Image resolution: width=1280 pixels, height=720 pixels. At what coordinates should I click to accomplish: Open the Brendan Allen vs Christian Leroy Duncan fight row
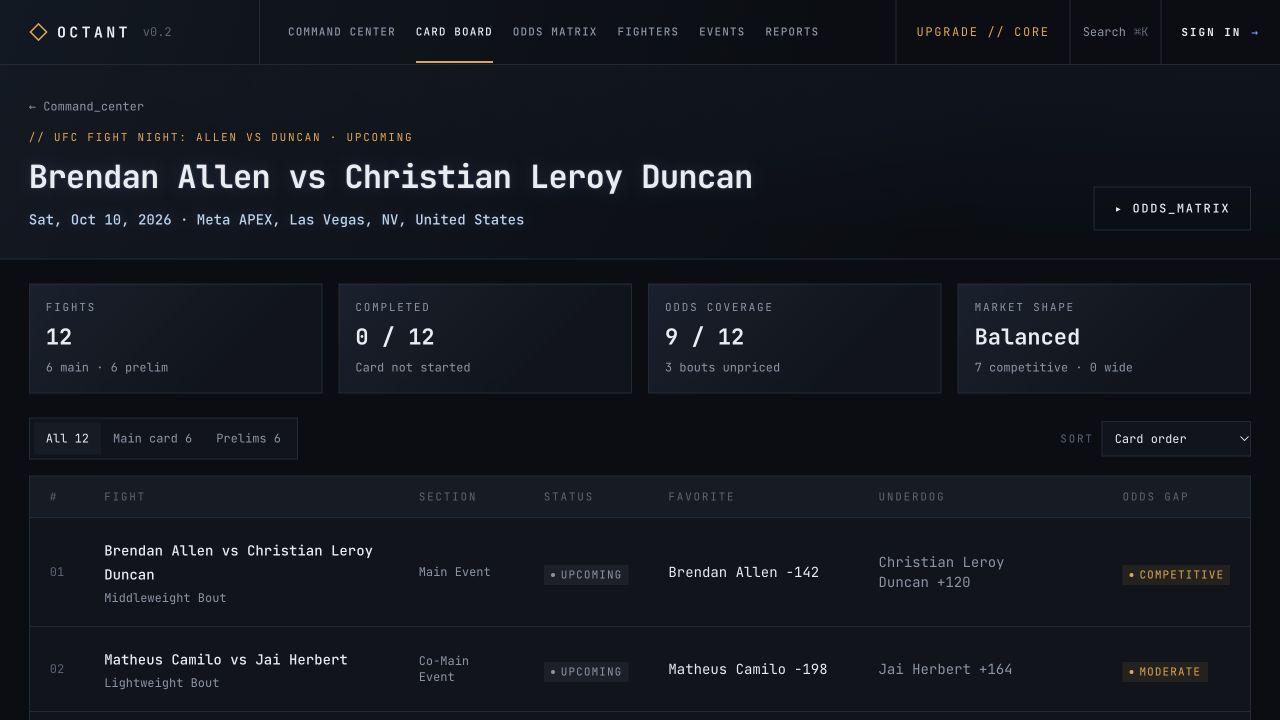coord(640,572)
